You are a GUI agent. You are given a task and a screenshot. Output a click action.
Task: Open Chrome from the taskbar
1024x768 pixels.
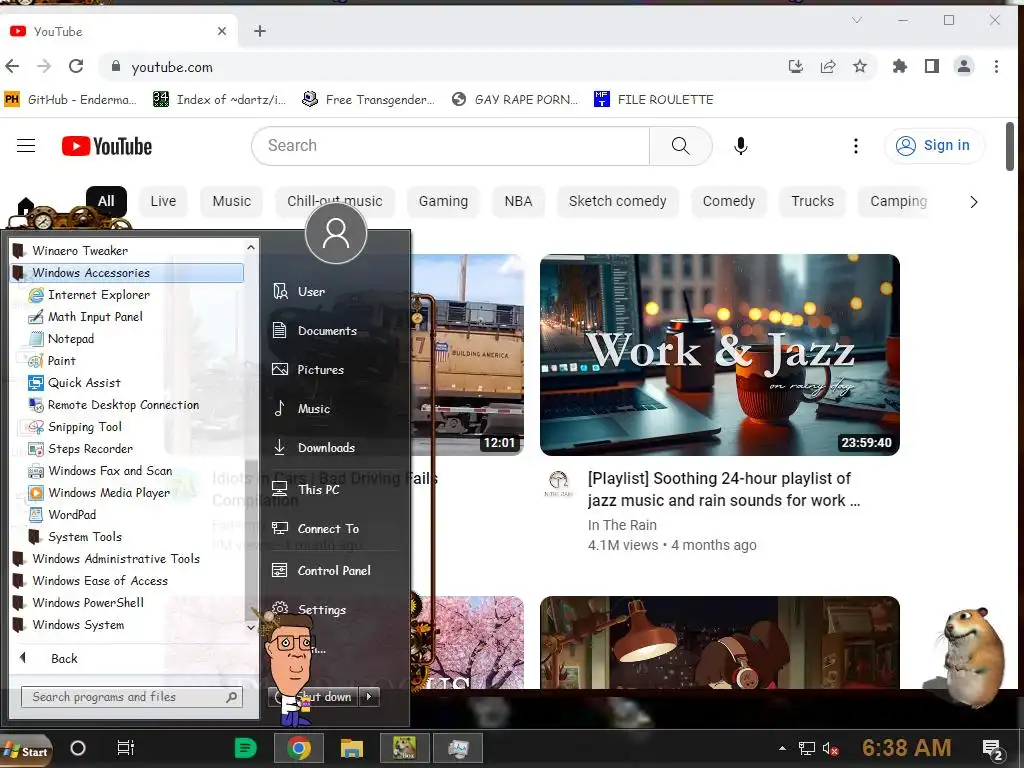(299, 748)
